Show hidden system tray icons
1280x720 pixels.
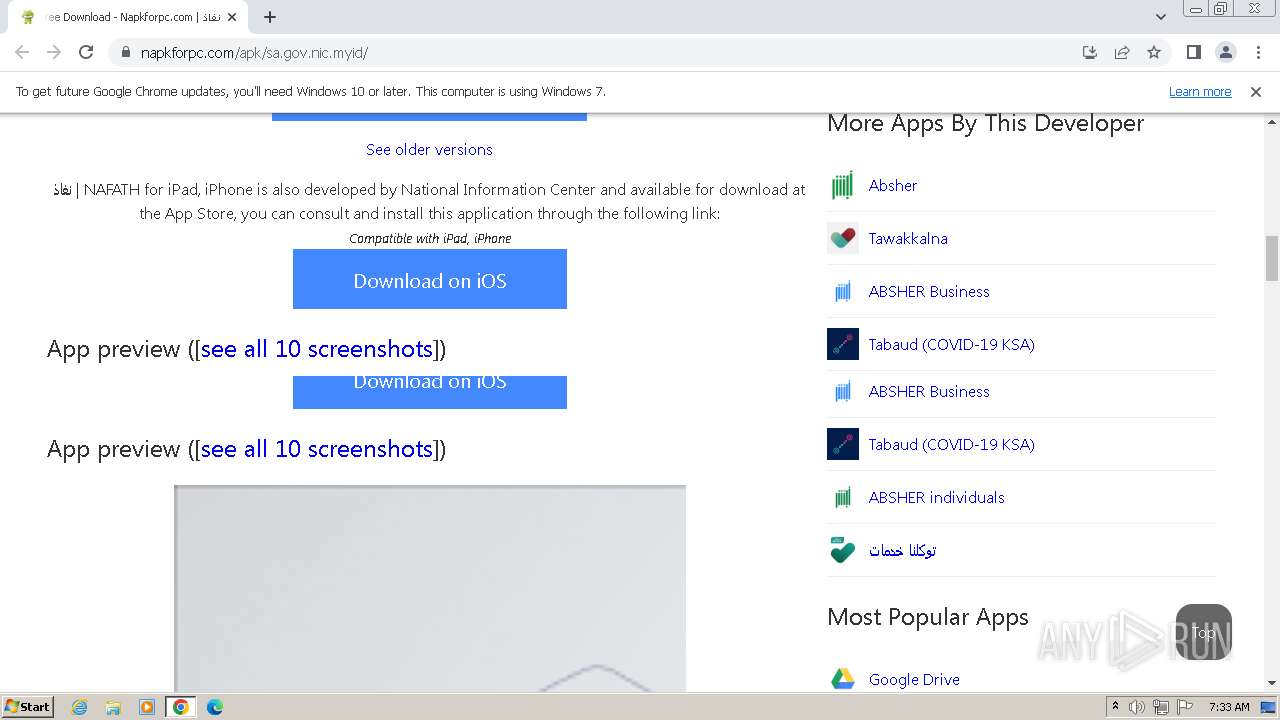click(1115, 707)
